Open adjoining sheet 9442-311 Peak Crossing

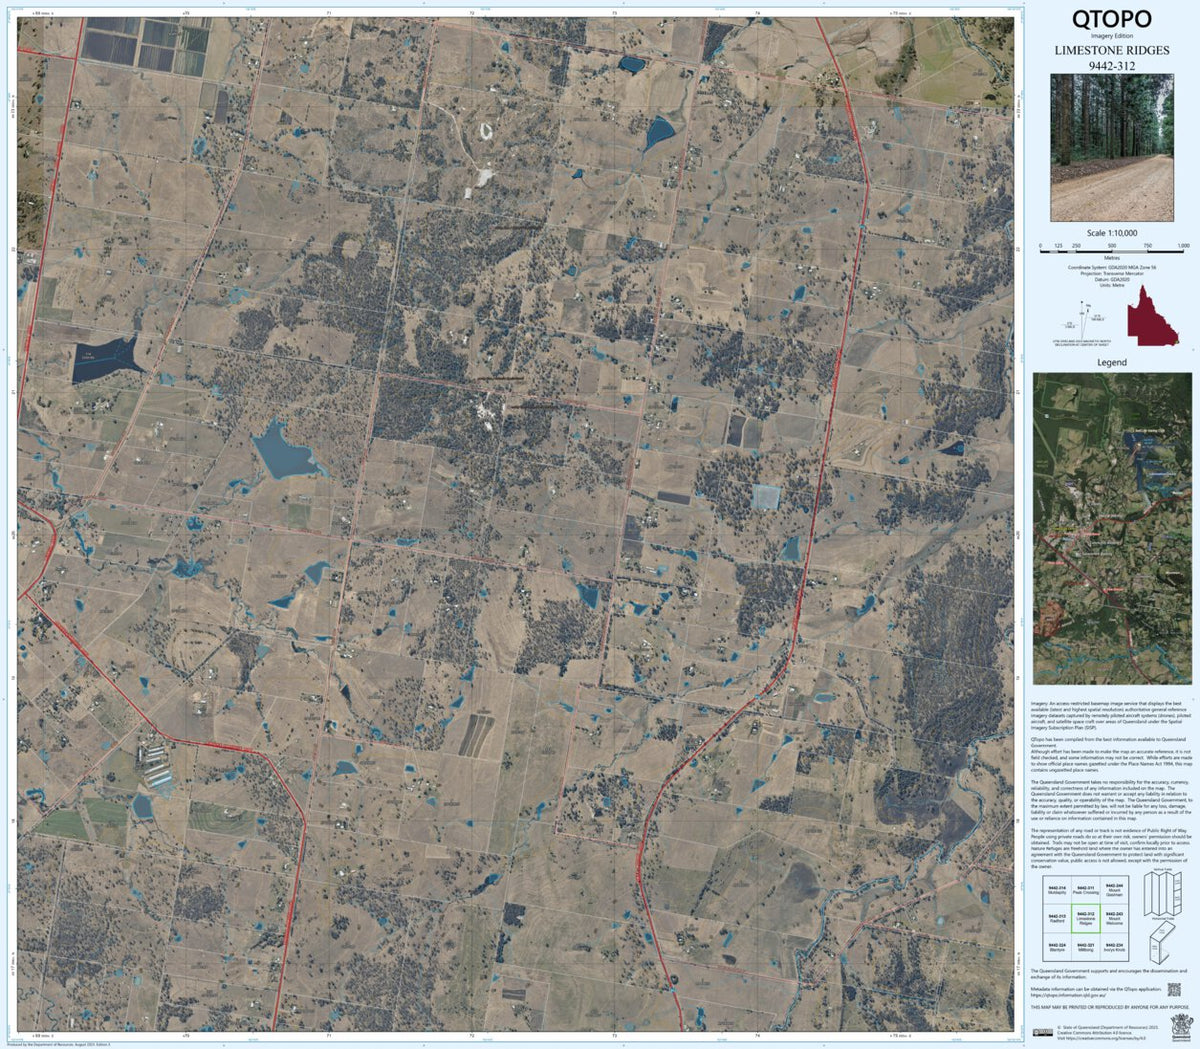pos(1086,890)
